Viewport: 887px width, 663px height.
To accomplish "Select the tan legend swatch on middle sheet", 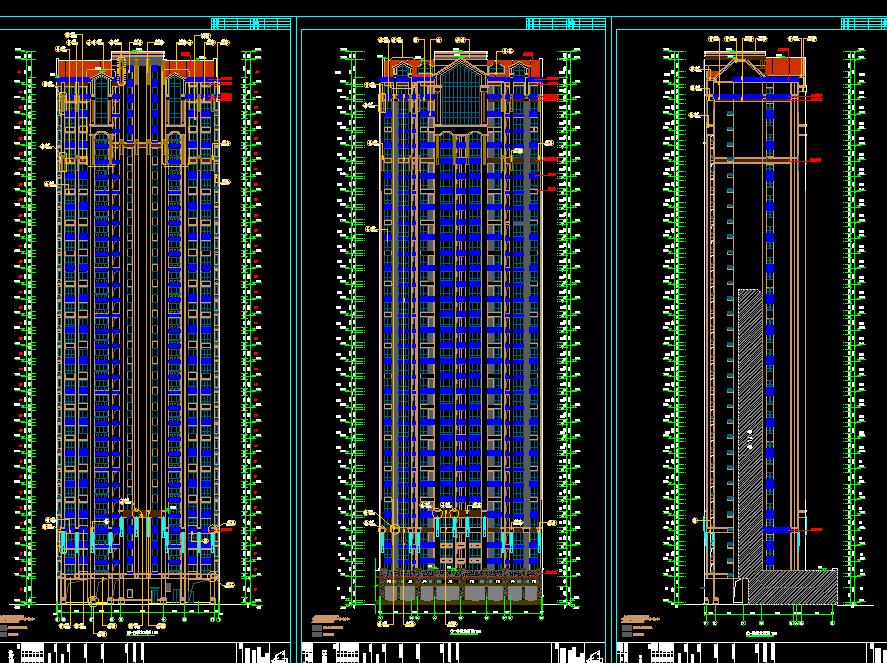I will (329, 619).
